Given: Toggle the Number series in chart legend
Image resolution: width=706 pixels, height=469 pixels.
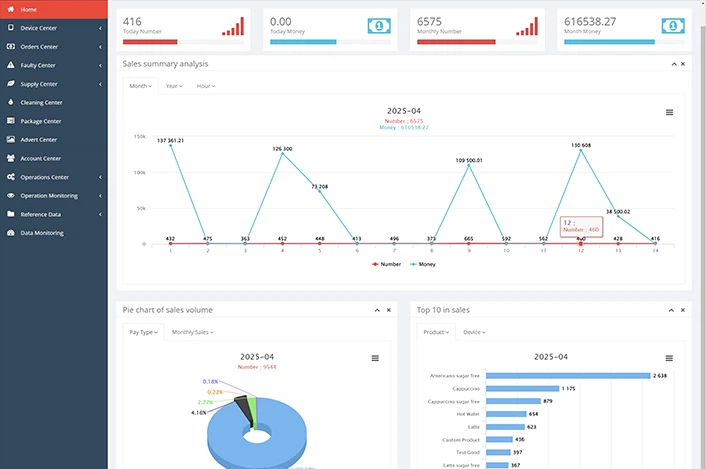Looking at the screenshot, I should 387,264.
